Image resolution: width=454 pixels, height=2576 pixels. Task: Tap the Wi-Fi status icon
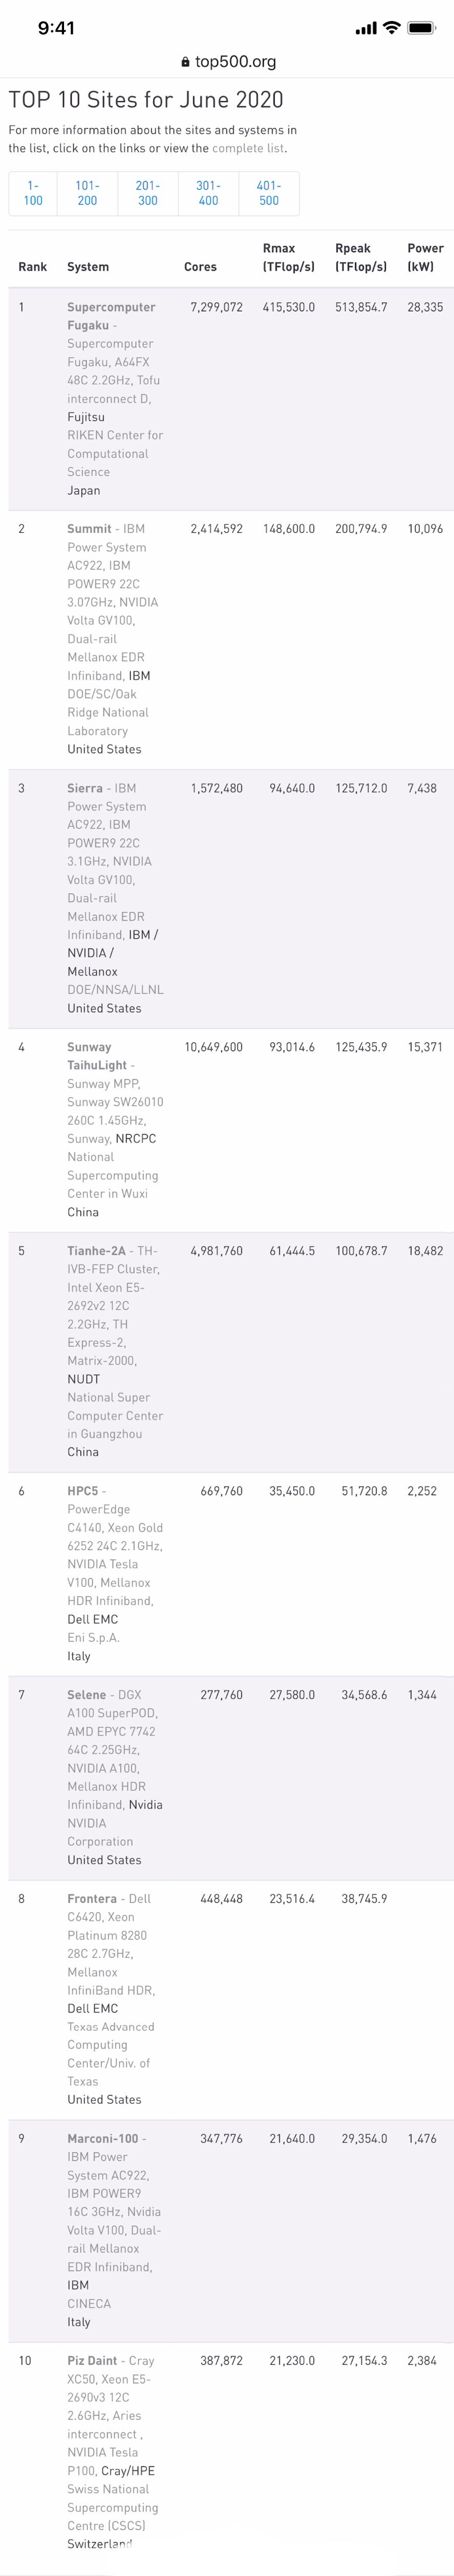coord(391,28)
